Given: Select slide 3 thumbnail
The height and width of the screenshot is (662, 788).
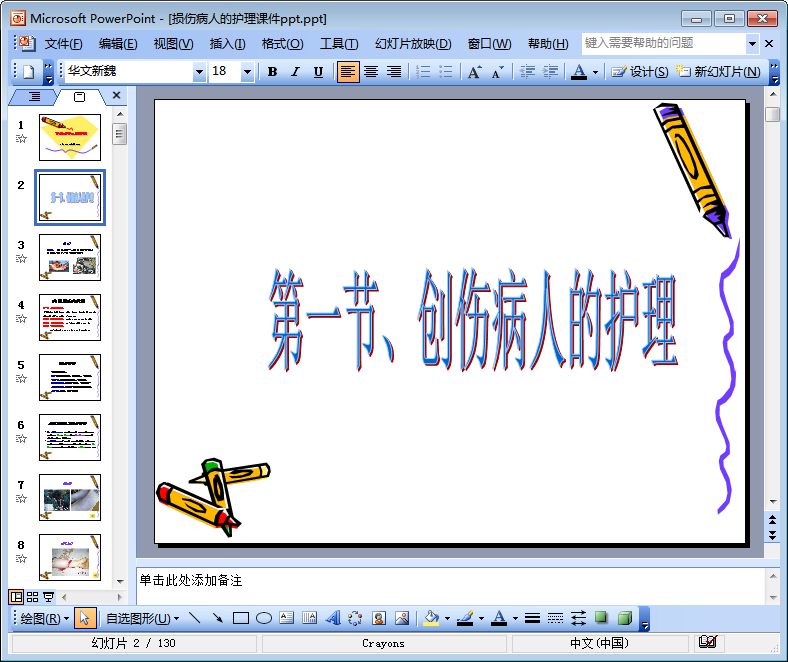Looking at the screenshot, I should point(70,257).
